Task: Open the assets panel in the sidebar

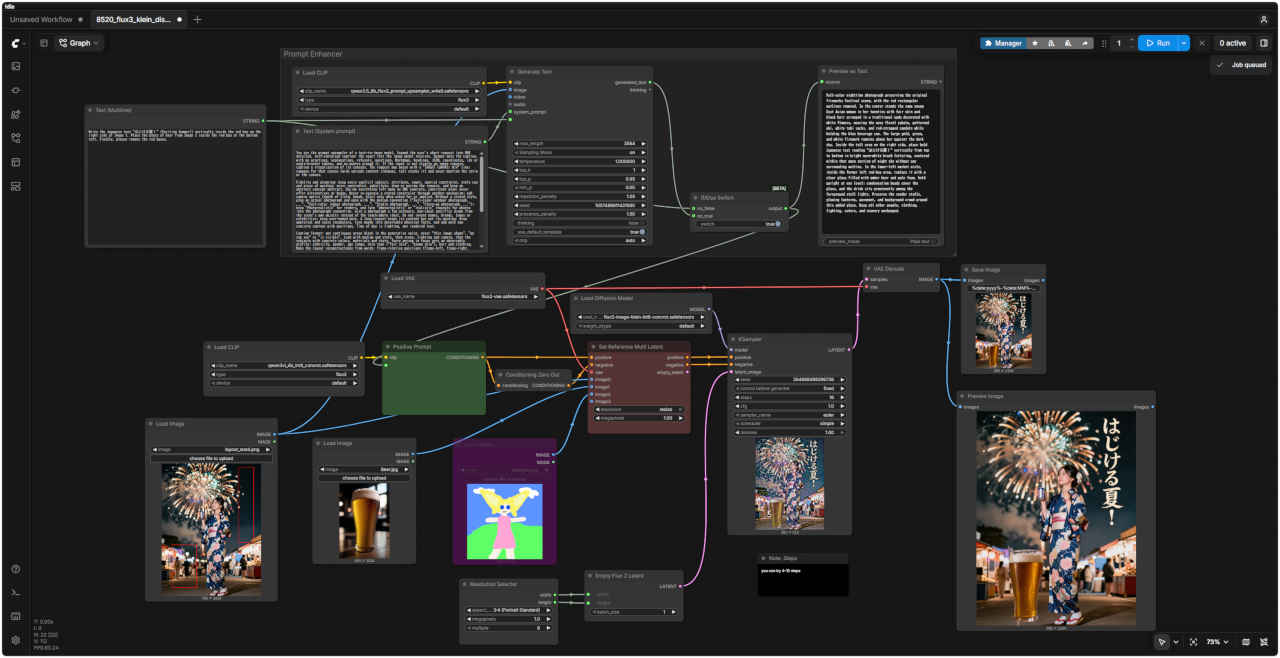Action: click(x=16, y=66)
